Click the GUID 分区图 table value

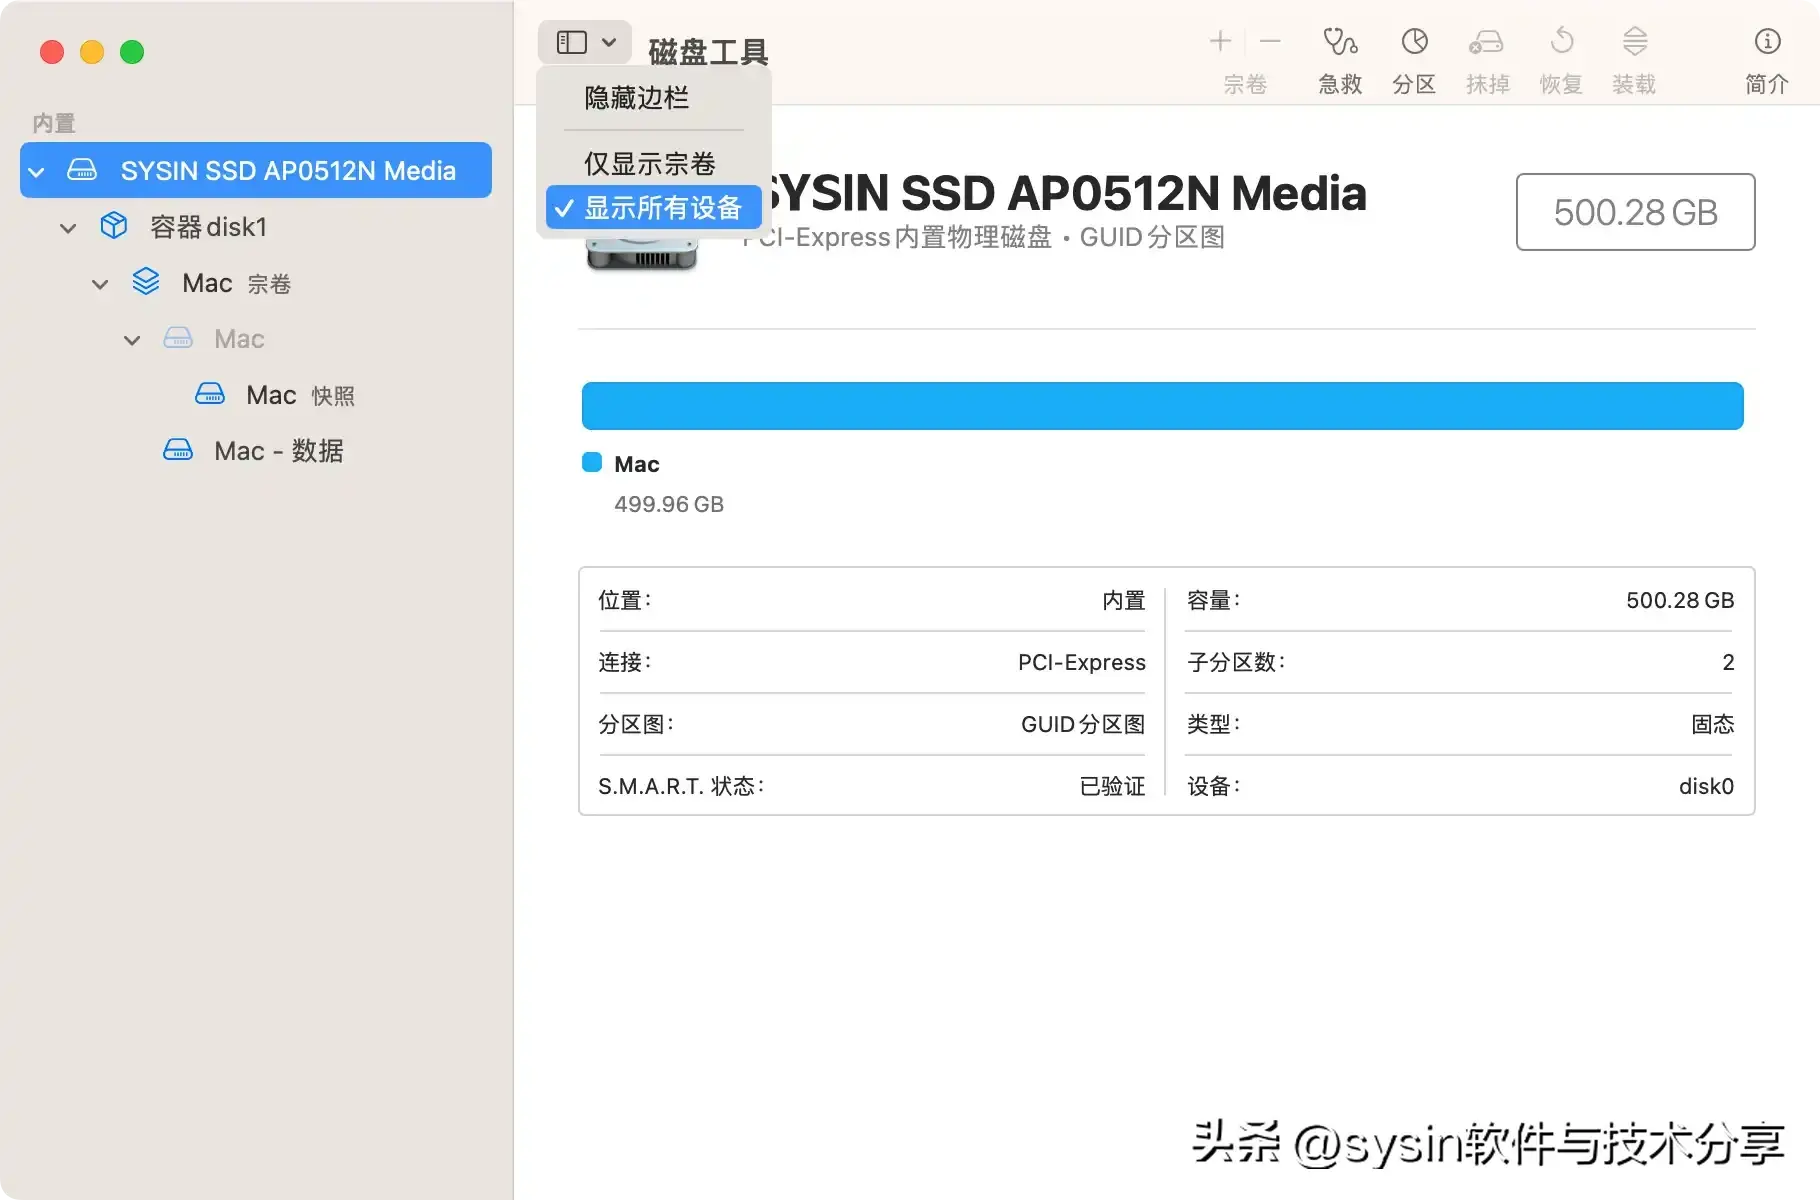click(1083, 724)
